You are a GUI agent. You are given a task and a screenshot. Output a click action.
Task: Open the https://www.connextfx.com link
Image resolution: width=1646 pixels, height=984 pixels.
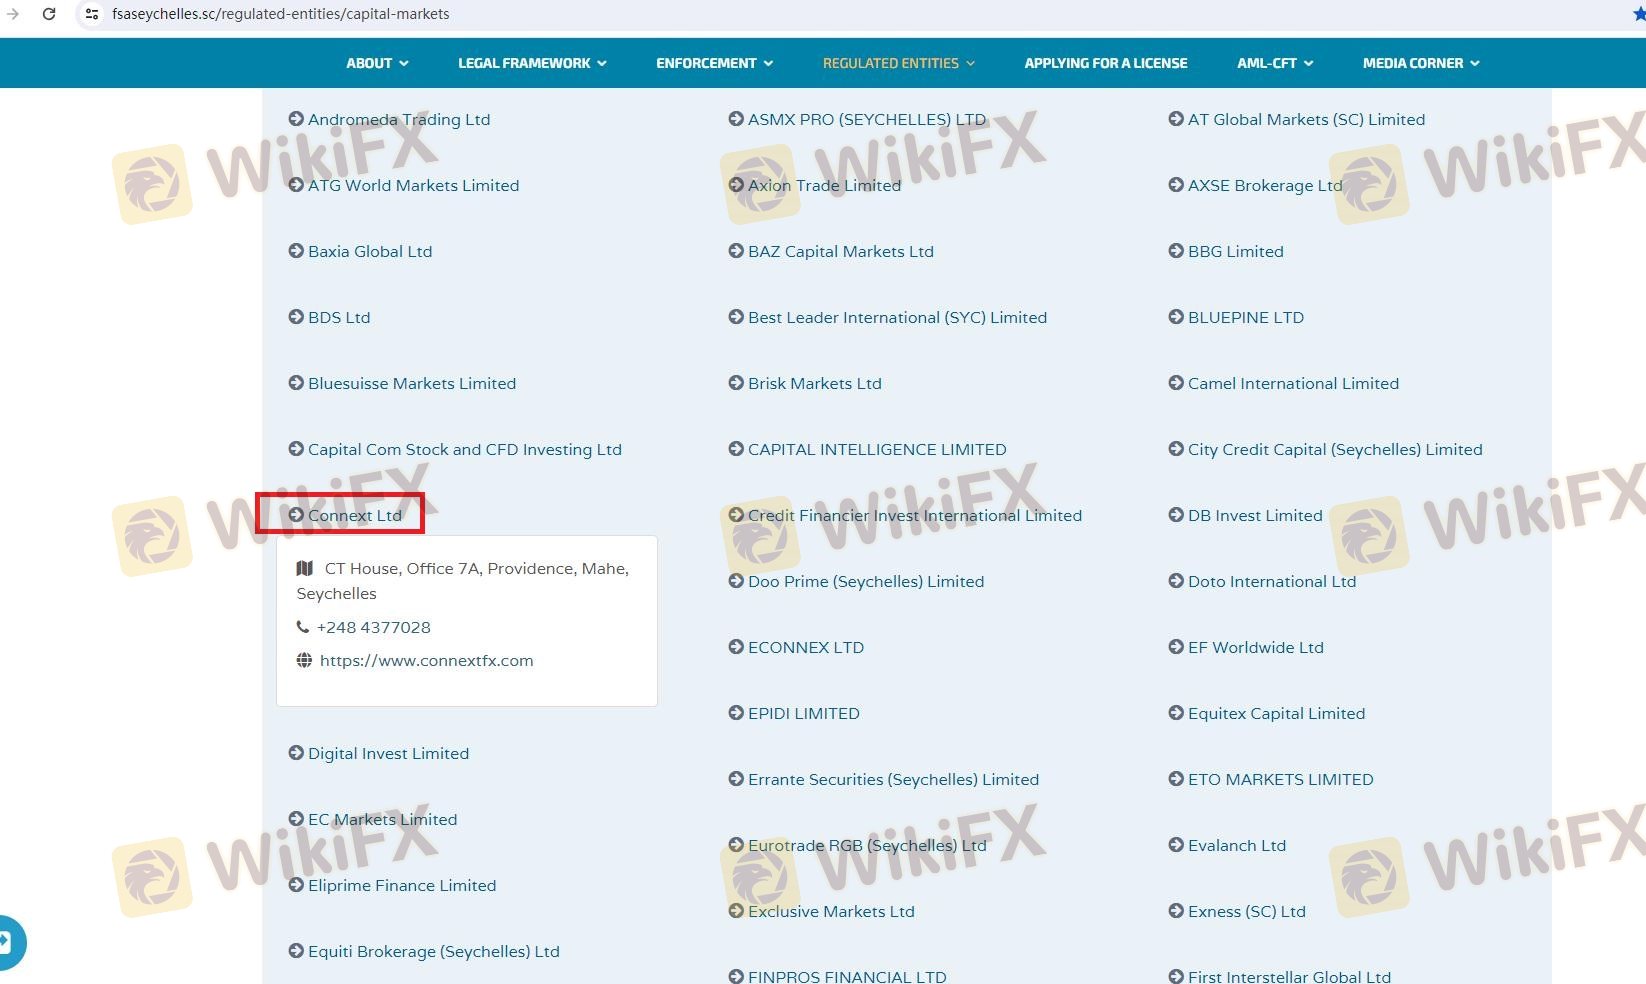click(426, 660)
